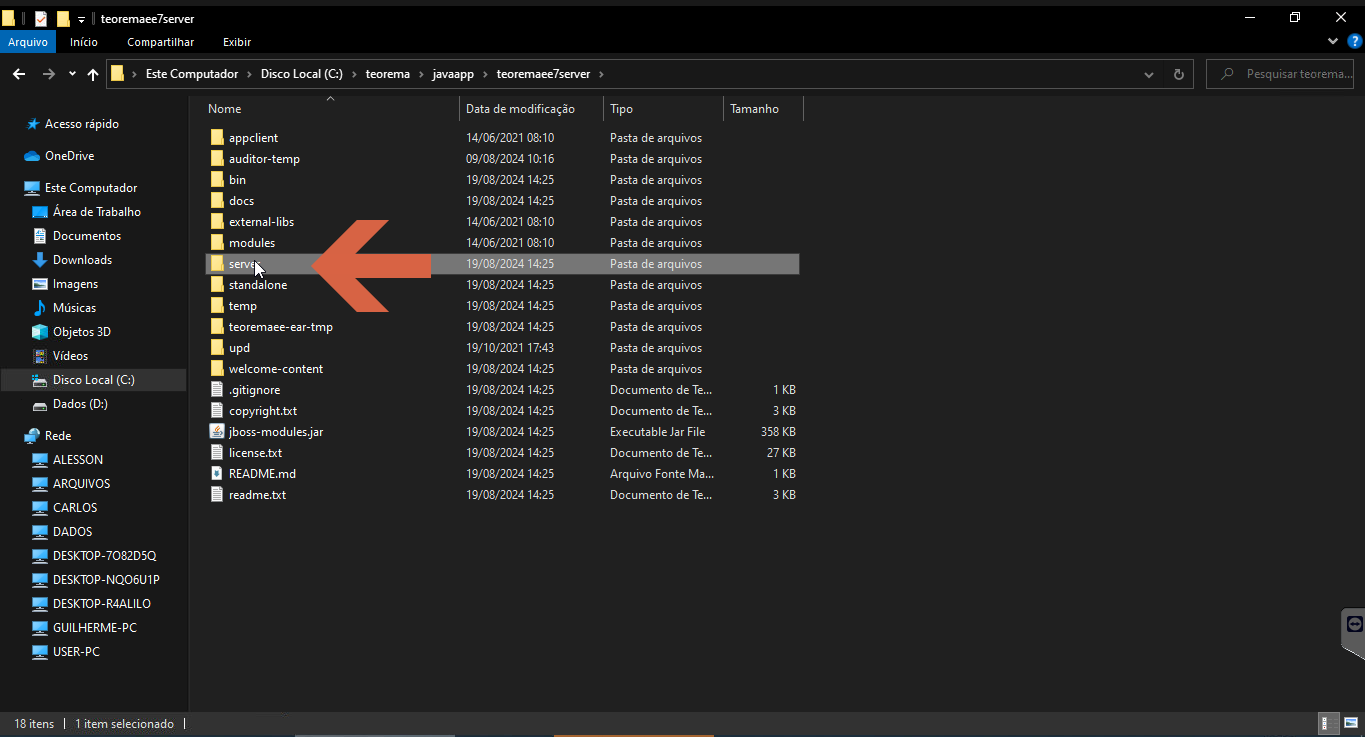Select the DESKTOP-7O82D5Q network computer
This screenshot has width=1365, height=737.
pyautogui.click(x=104, y=556)
